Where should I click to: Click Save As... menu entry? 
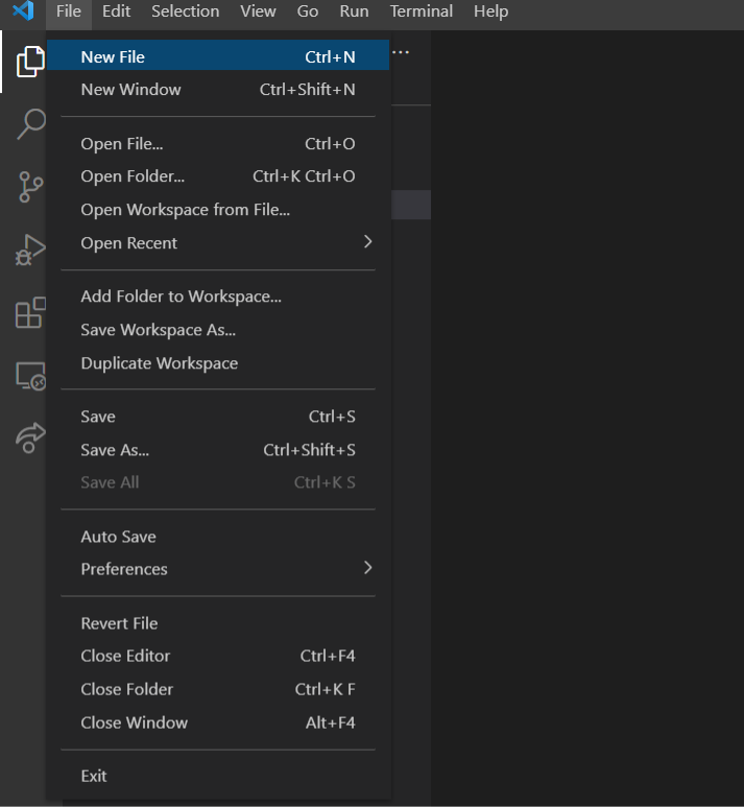tap(218, 450)
